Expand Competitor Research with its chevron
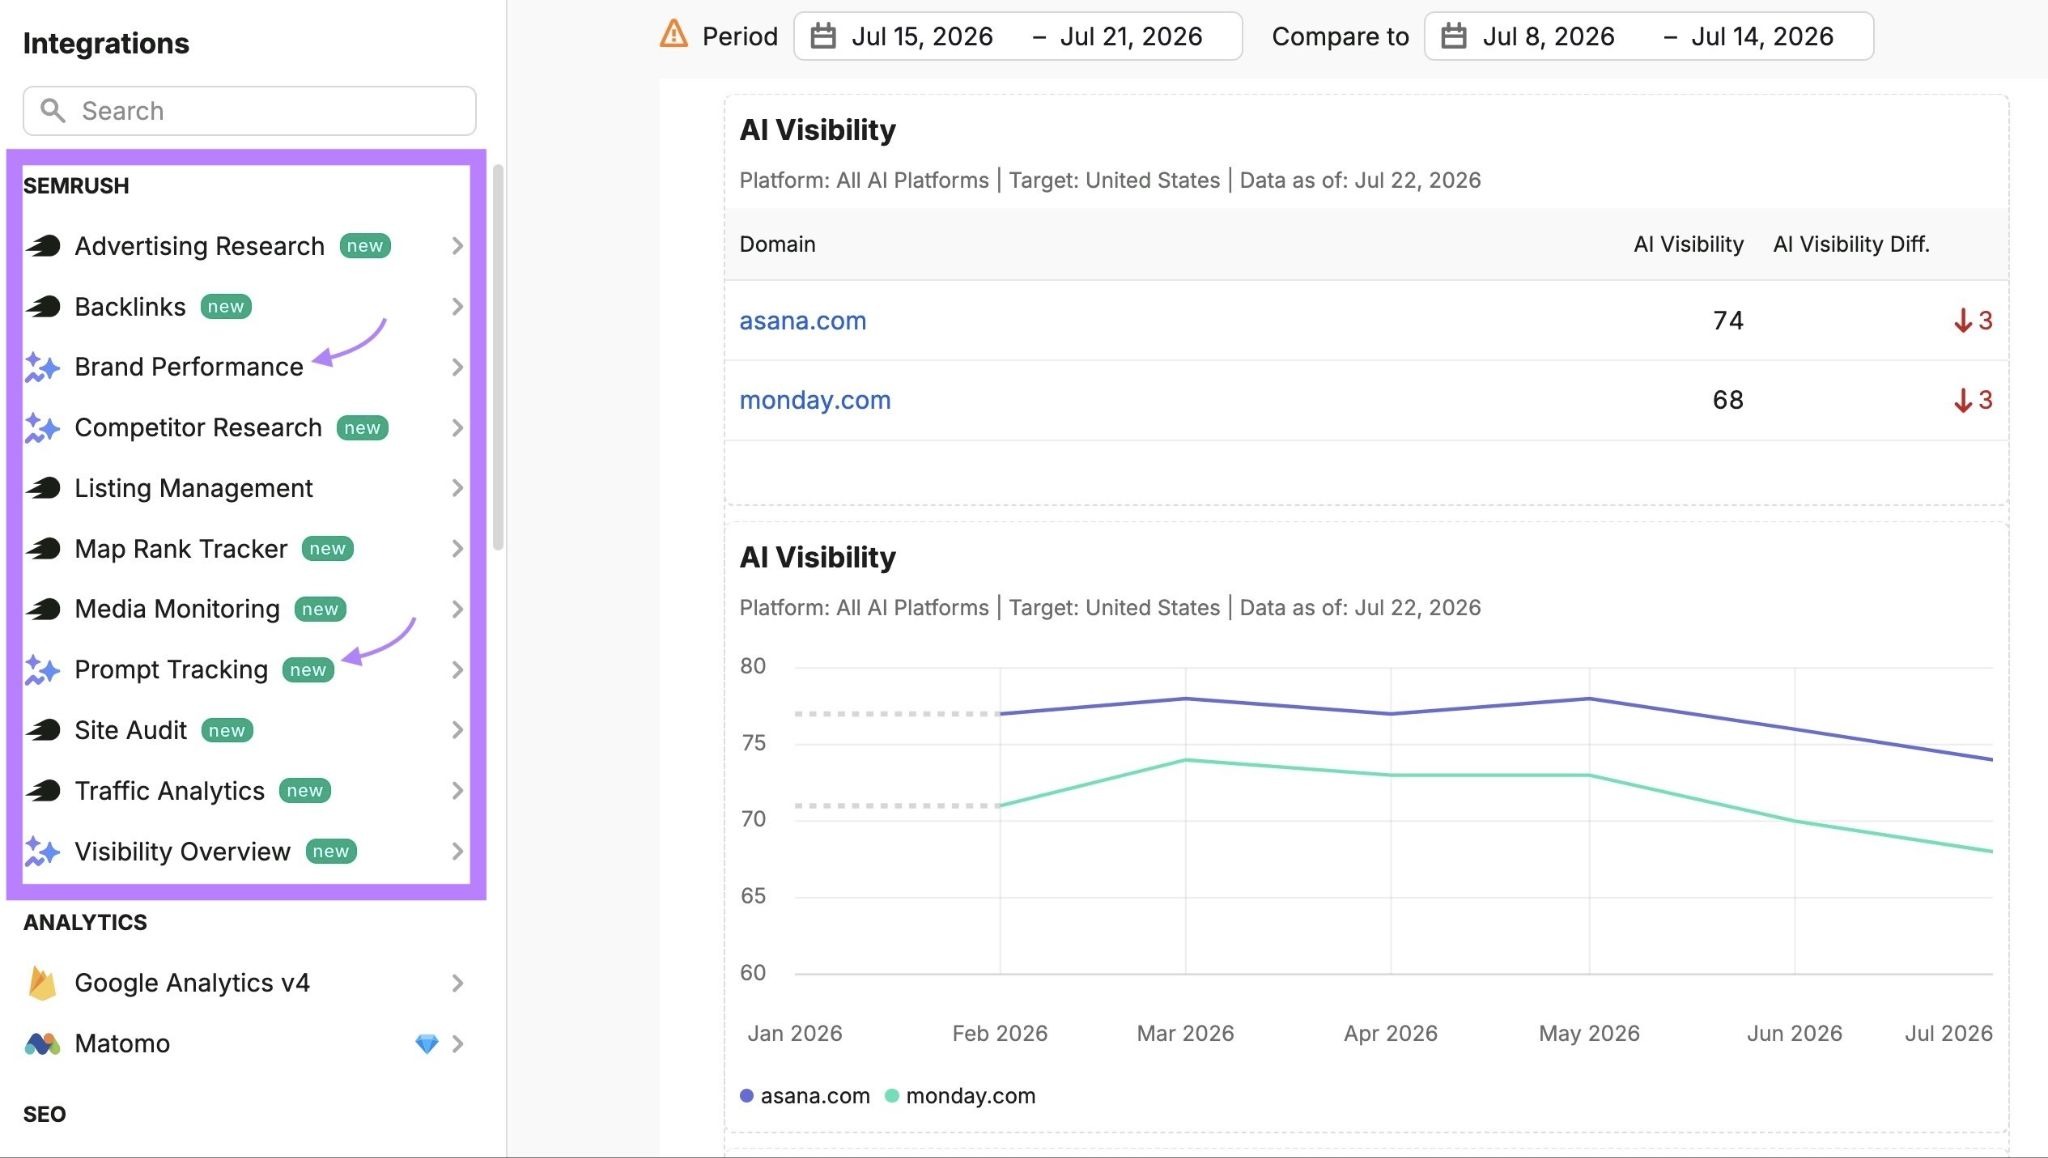The height and width of the screenshot is (1158, 2048). pyautogui.click(x=457, y=428)
